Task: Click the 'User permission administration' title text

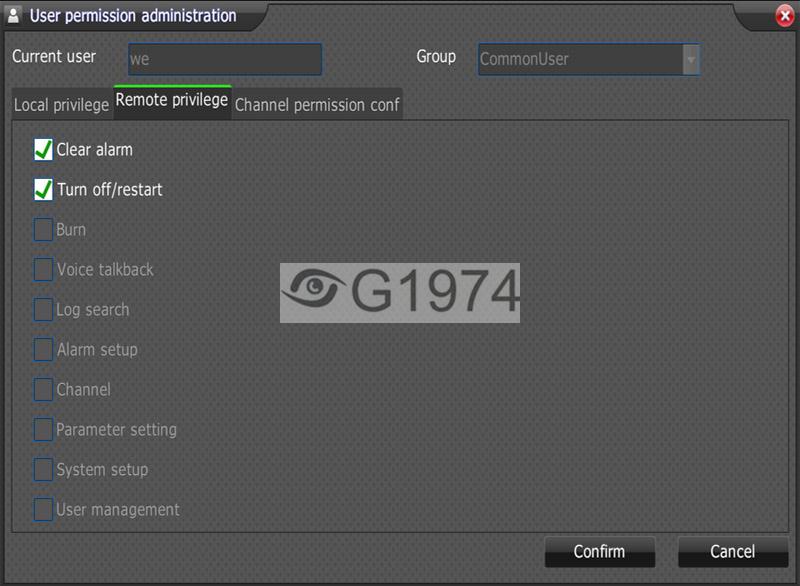Action: [x=133, y=16]
